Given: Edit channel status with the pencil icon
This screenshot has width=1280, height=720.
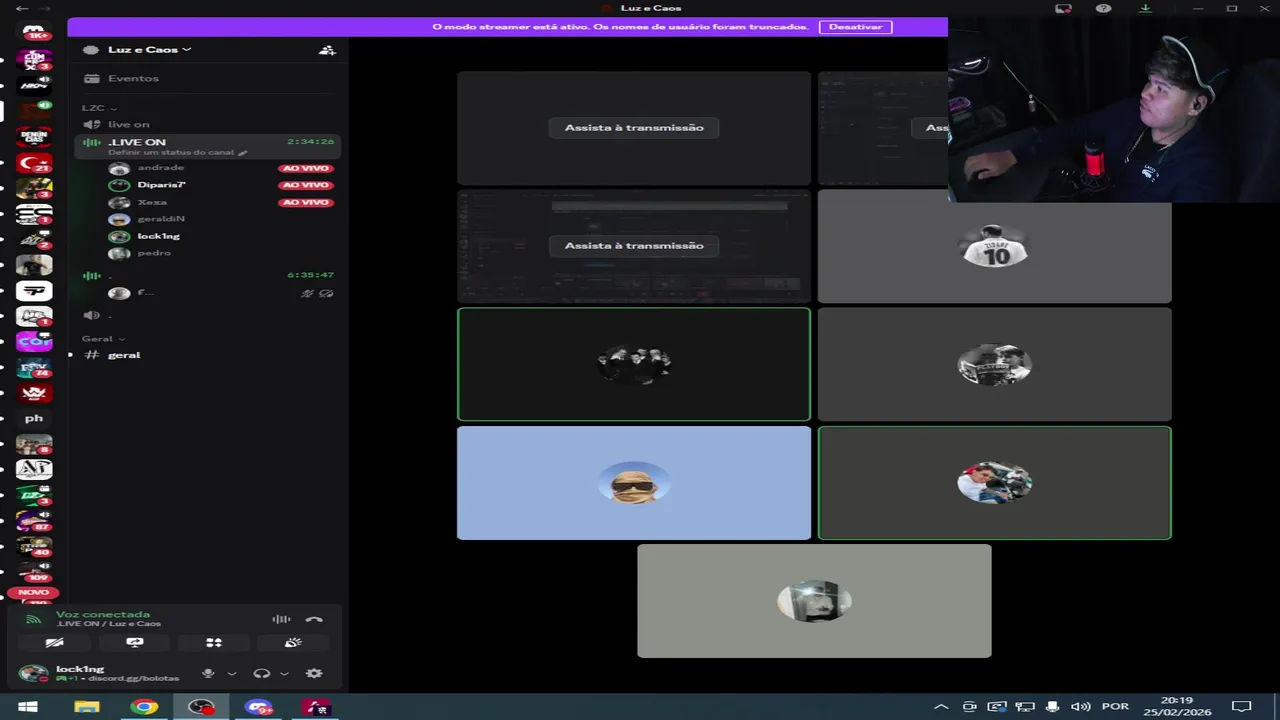Looking at the screenshot, I should (x=242, y=153).
